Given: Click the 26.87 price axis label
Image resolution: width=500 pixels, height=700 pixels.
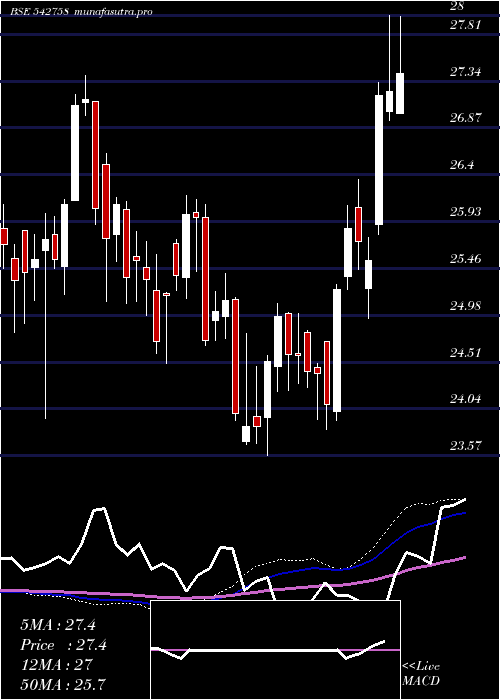Looking at the screenshot, I should (x=466, y=118).
